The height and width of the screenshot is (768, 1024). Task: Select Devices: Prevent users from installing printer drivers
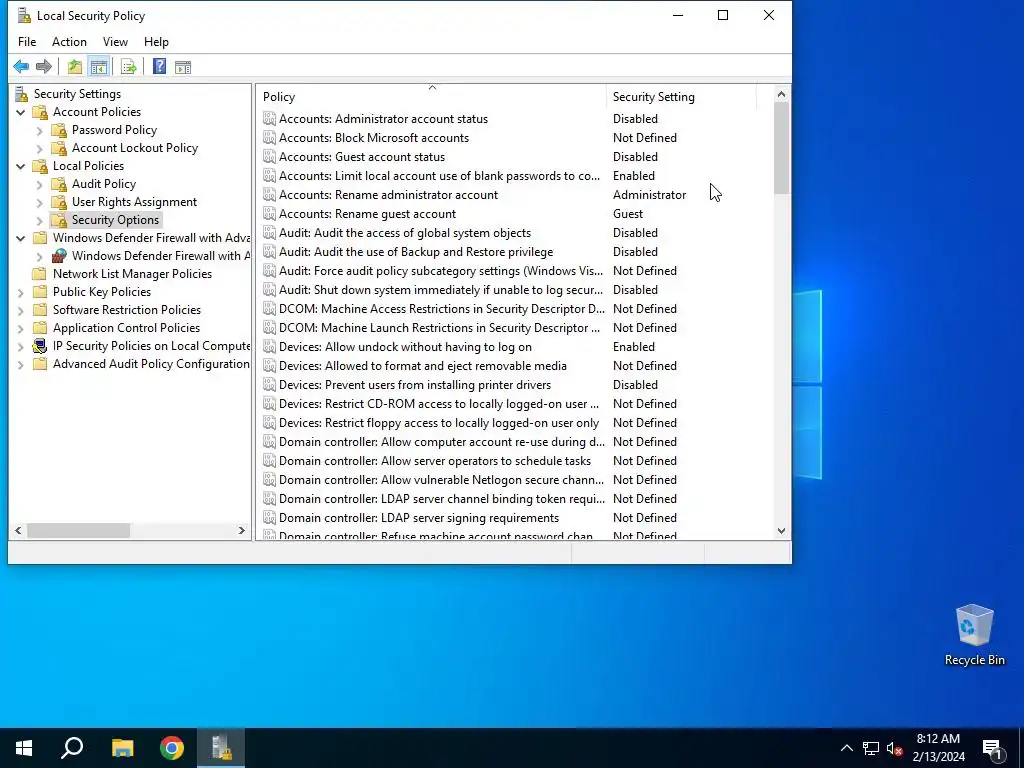click(x=415, y=385)
